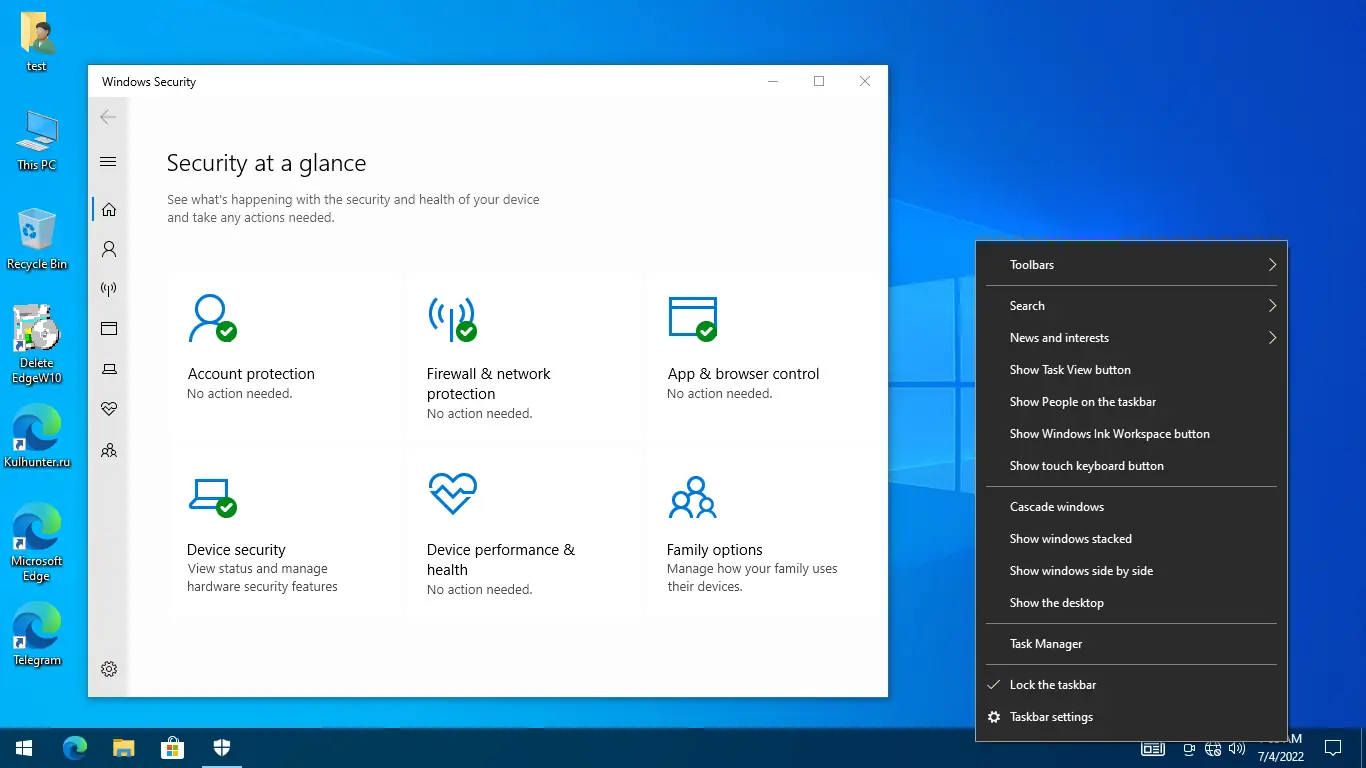Click the Device performance heart tile icon
Screen dimensions: 1366x768
[x=452, y=494]
